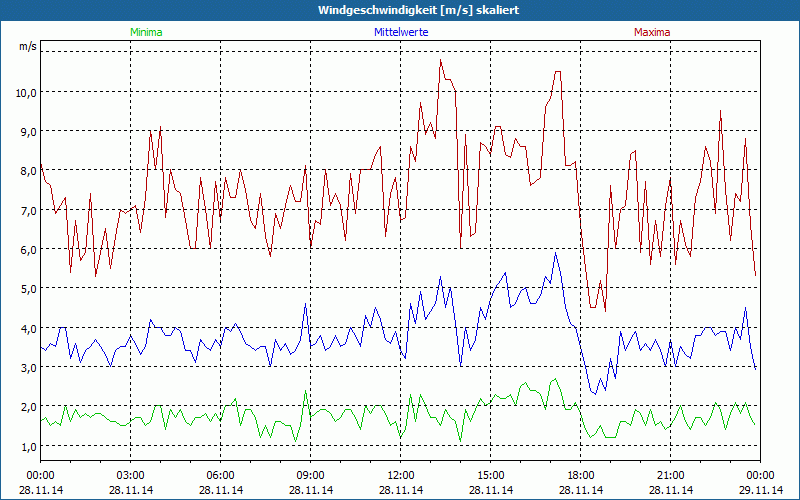Select the 06:00 time label on the x-axis
The width and height of the screenshot is (800, 500).
[221, 475]
